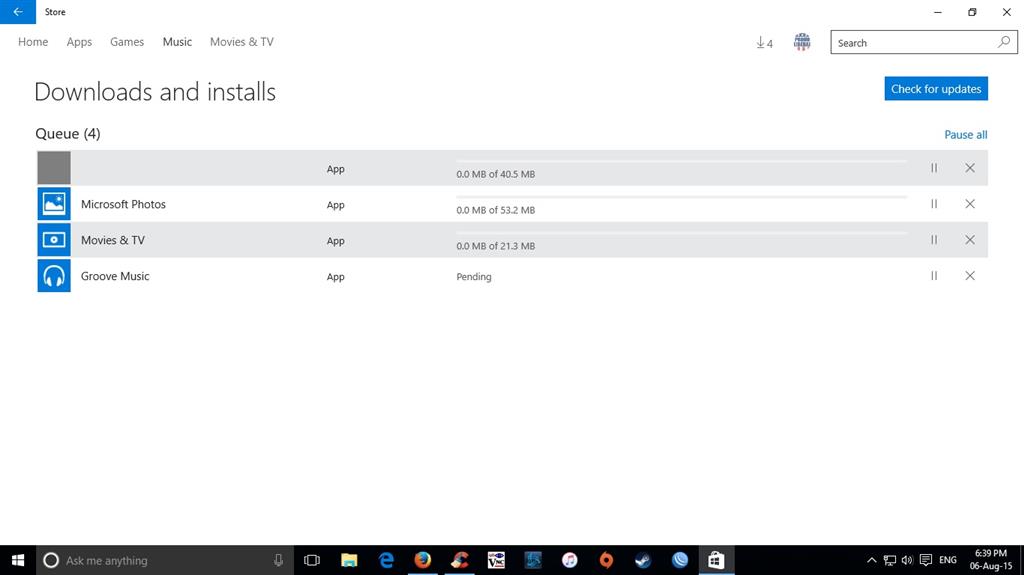Screen dimensions: 1024x575
Task: Show hidden system tray icons
Action: [871, 560]
